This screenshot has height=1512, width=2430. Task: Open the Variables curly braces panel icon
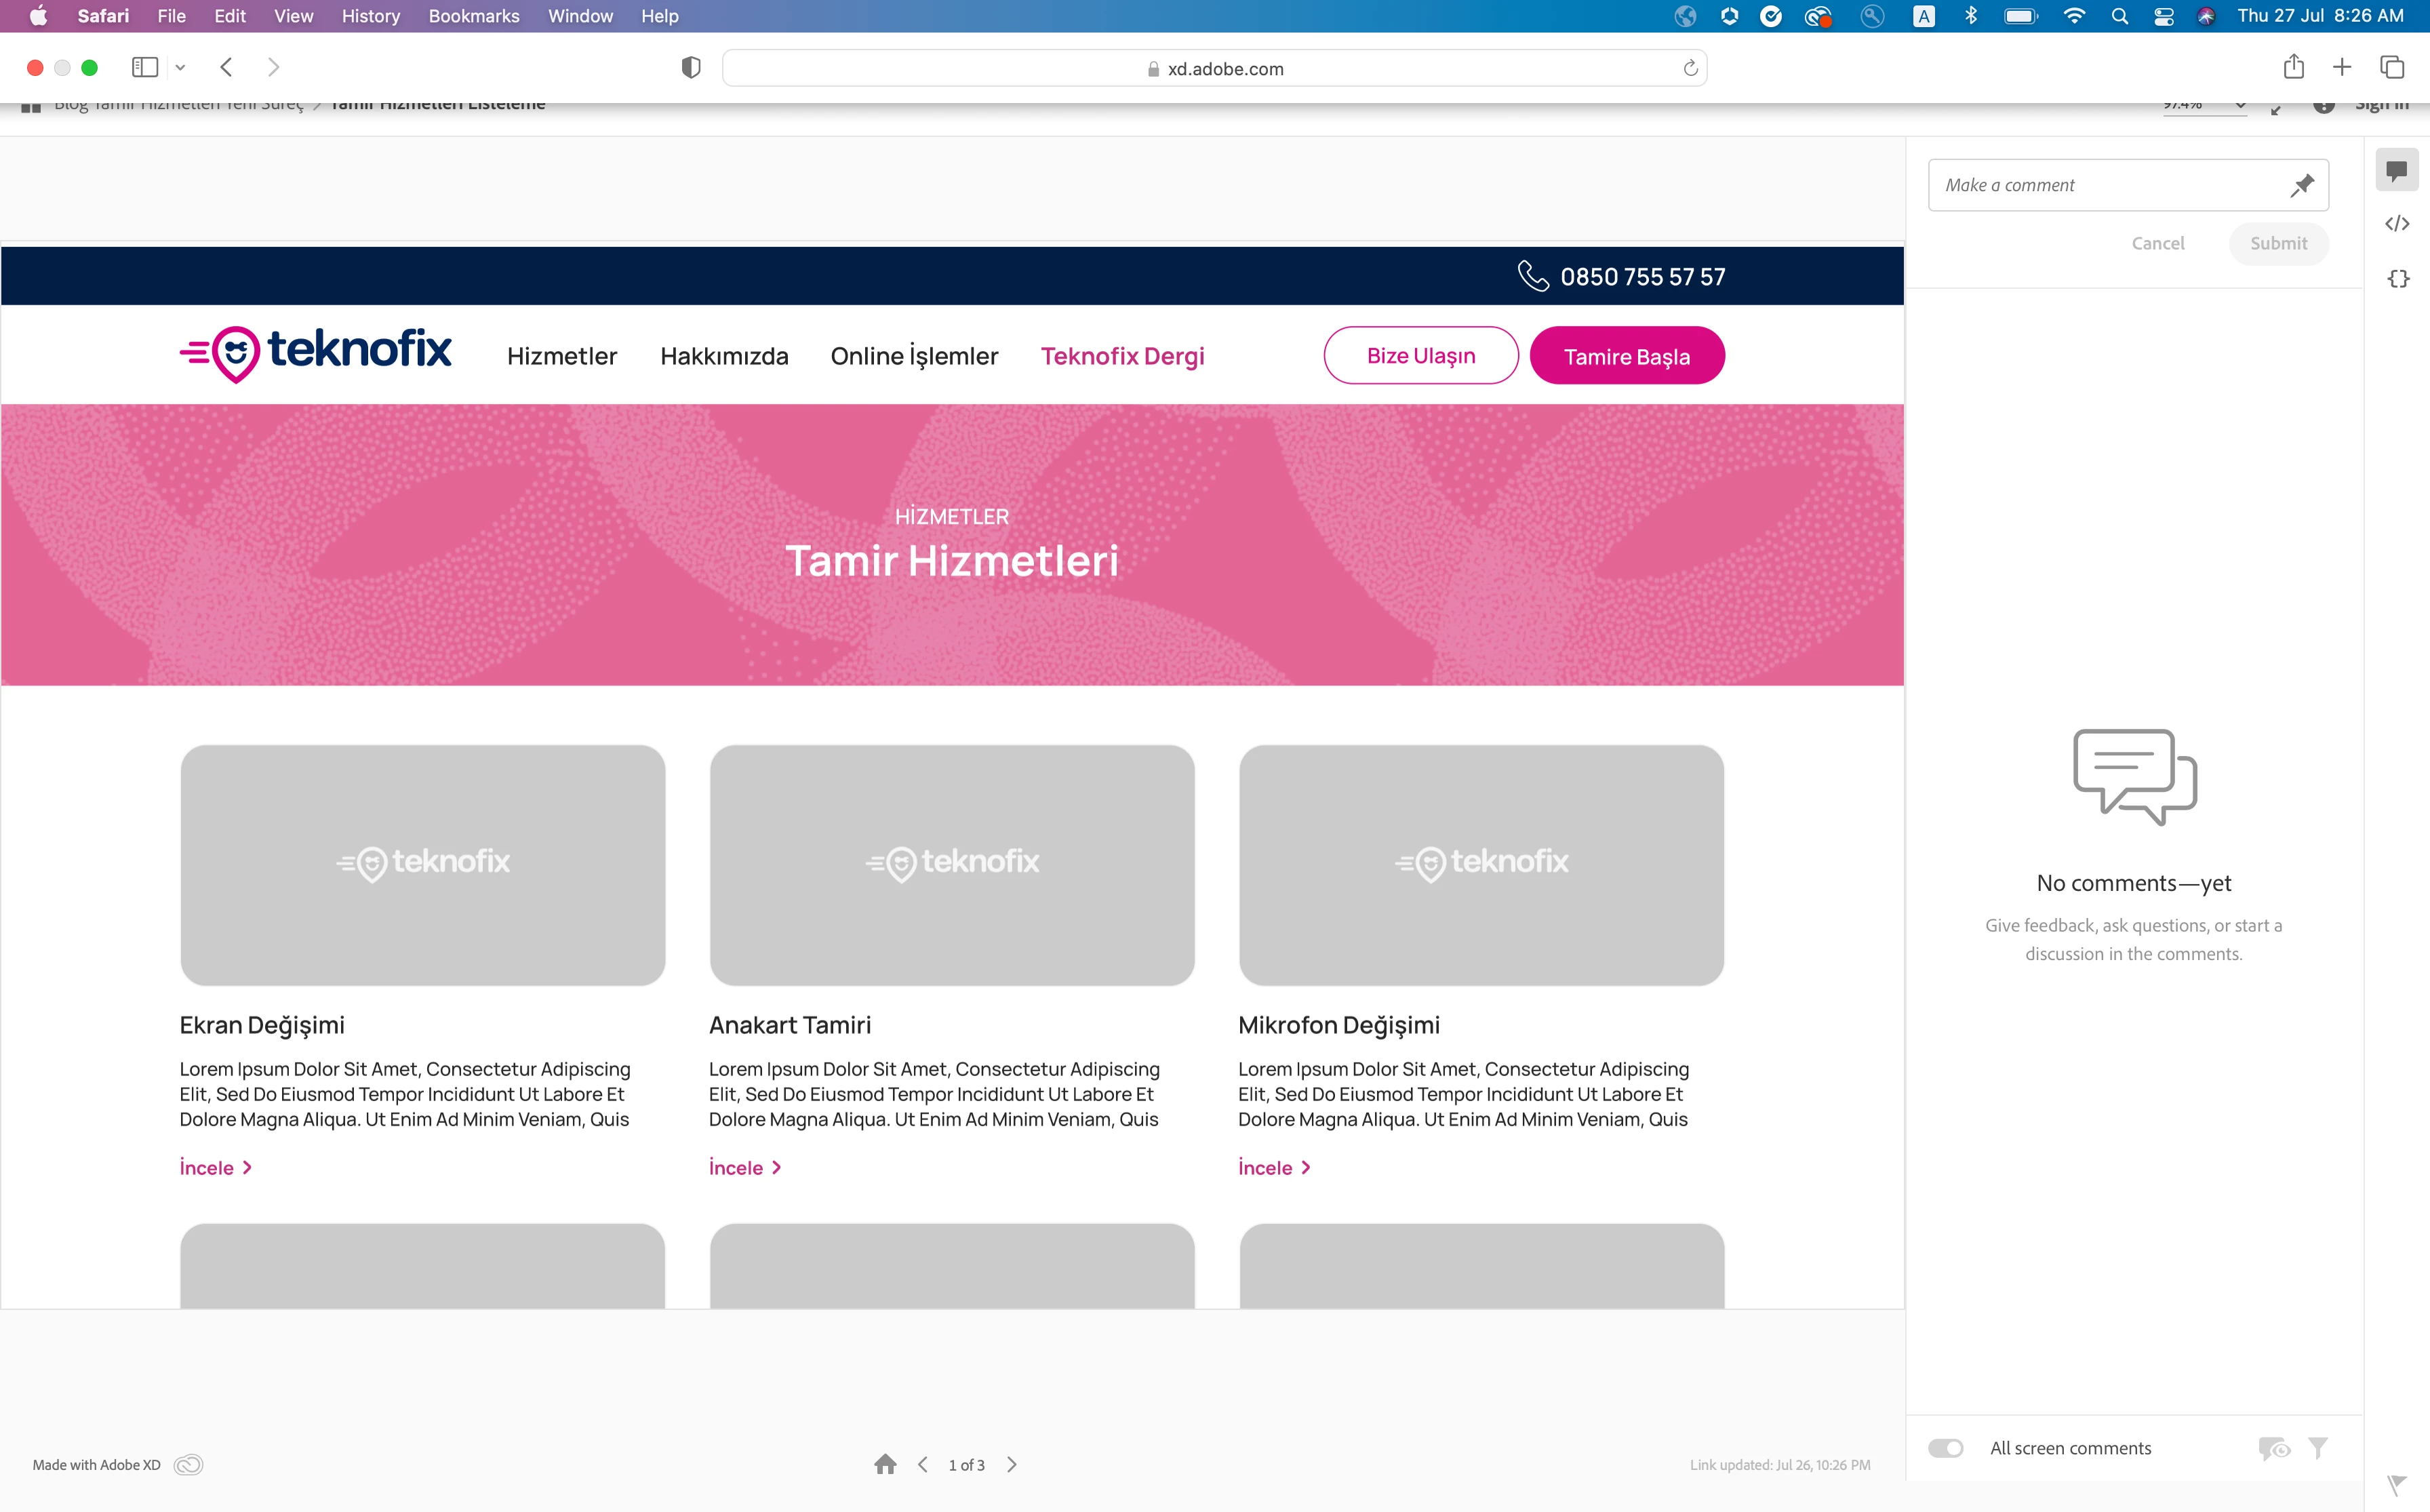pyautogui.click(x=2397, y=279)
